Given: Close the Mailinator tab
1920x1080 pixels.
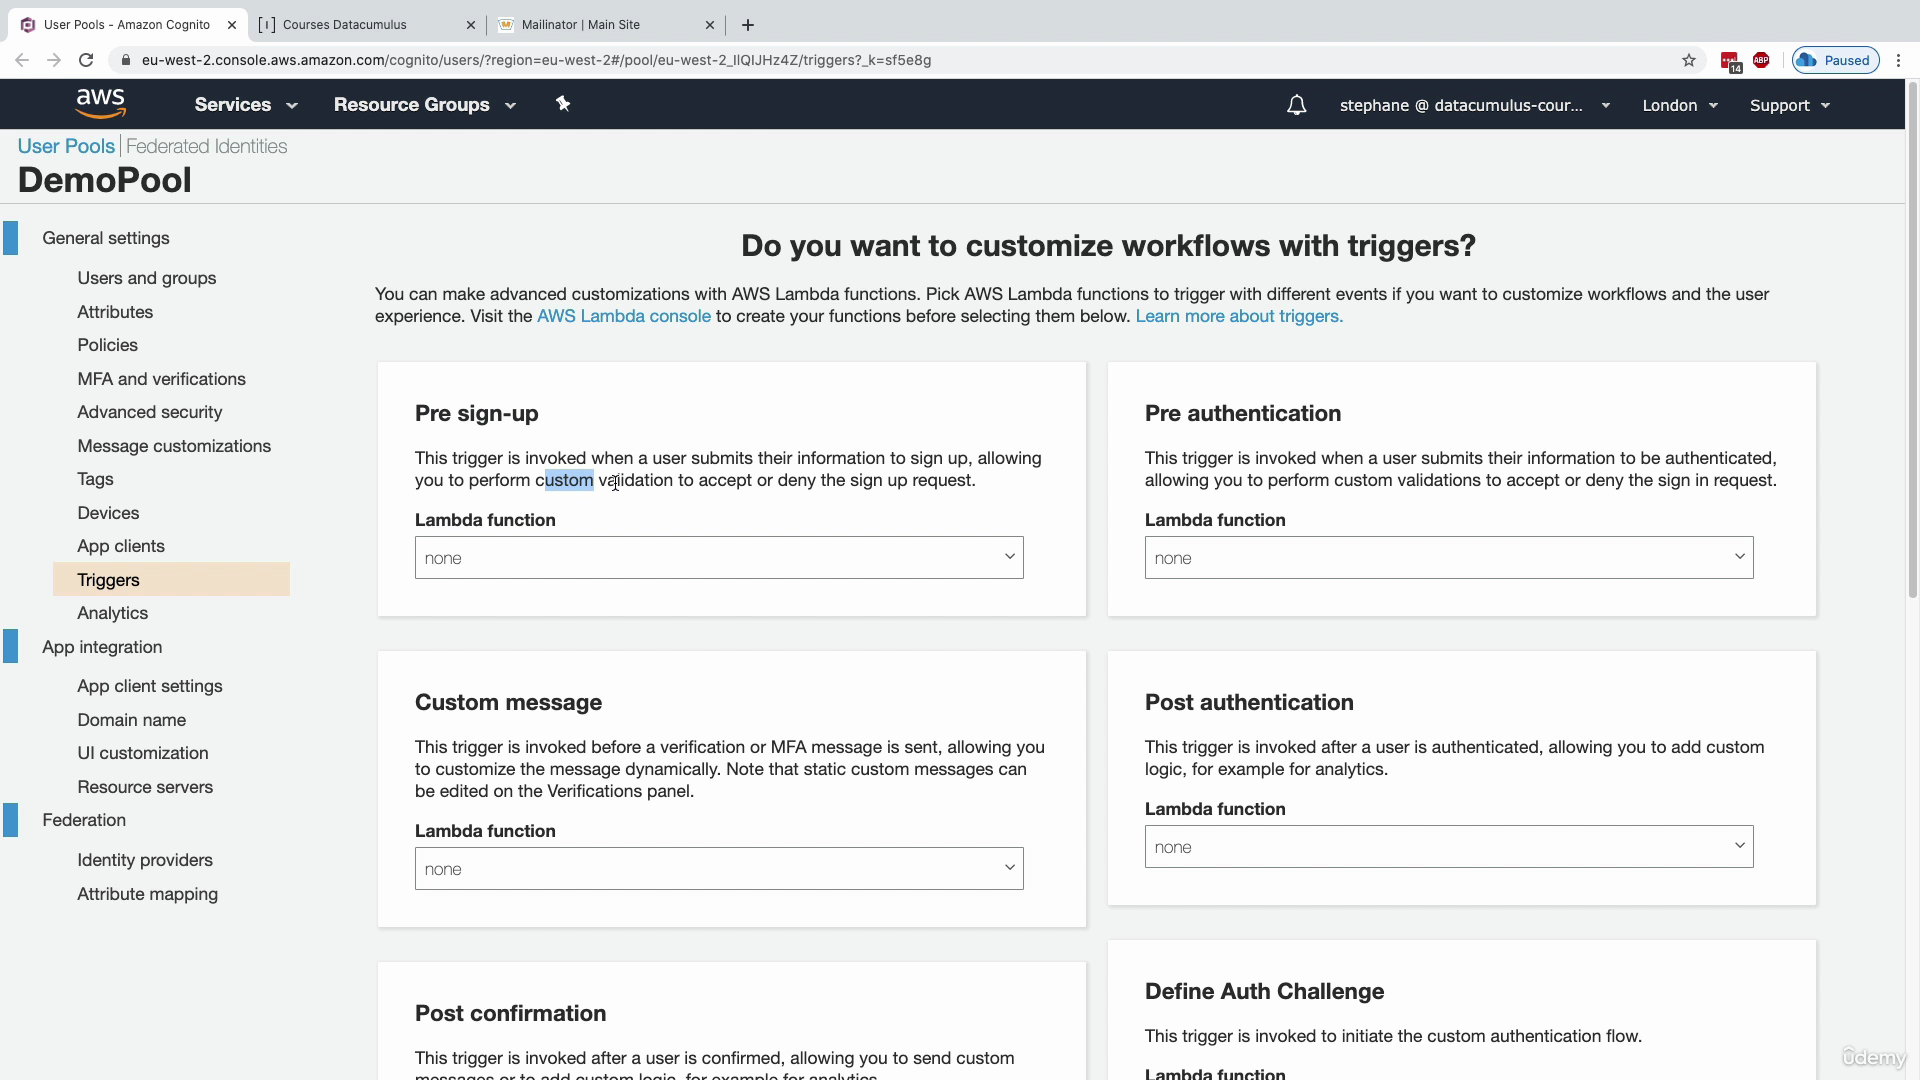Looking at the screenshot, I should pos(710,25).
